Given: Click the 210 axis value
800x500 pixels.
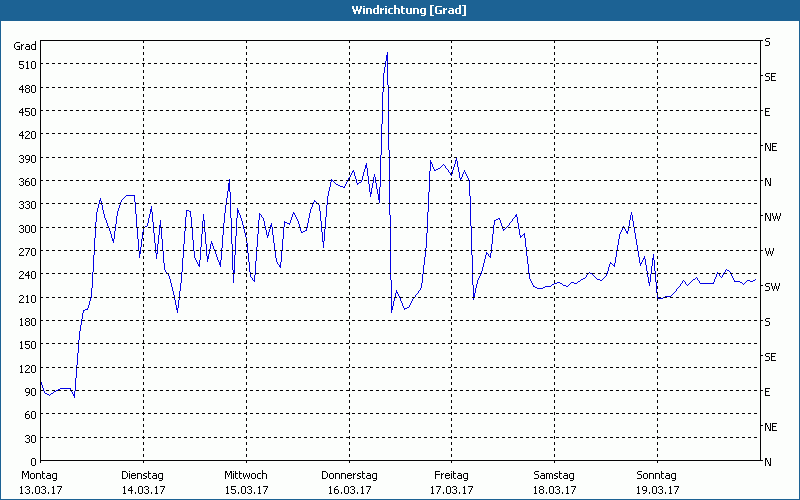Looking at the screenshot, I should pyautogui.click(x=28, y=298).
